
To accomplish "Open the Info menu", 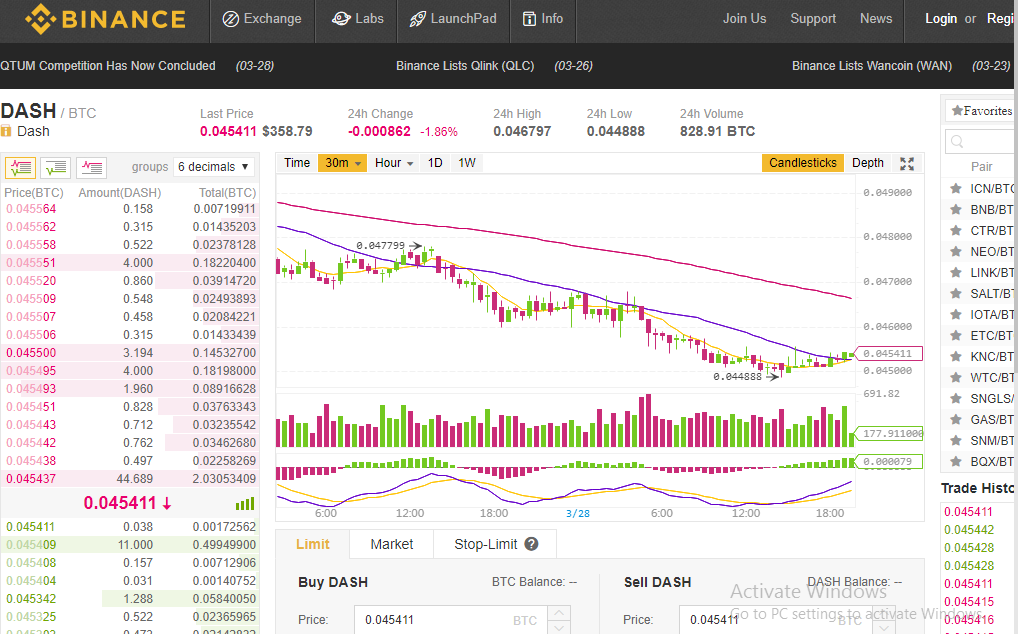I will click(x=543, y=19).
